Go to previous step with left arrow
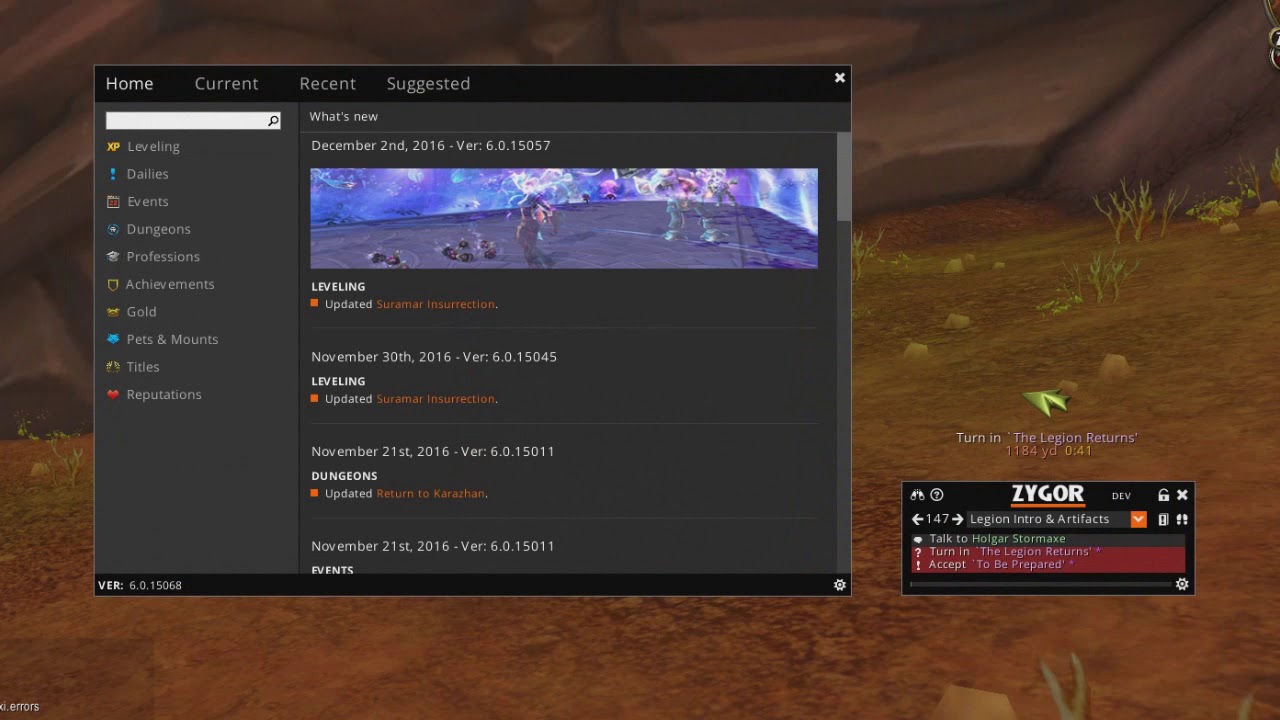The image size is (1280, 720). point(917,519)
